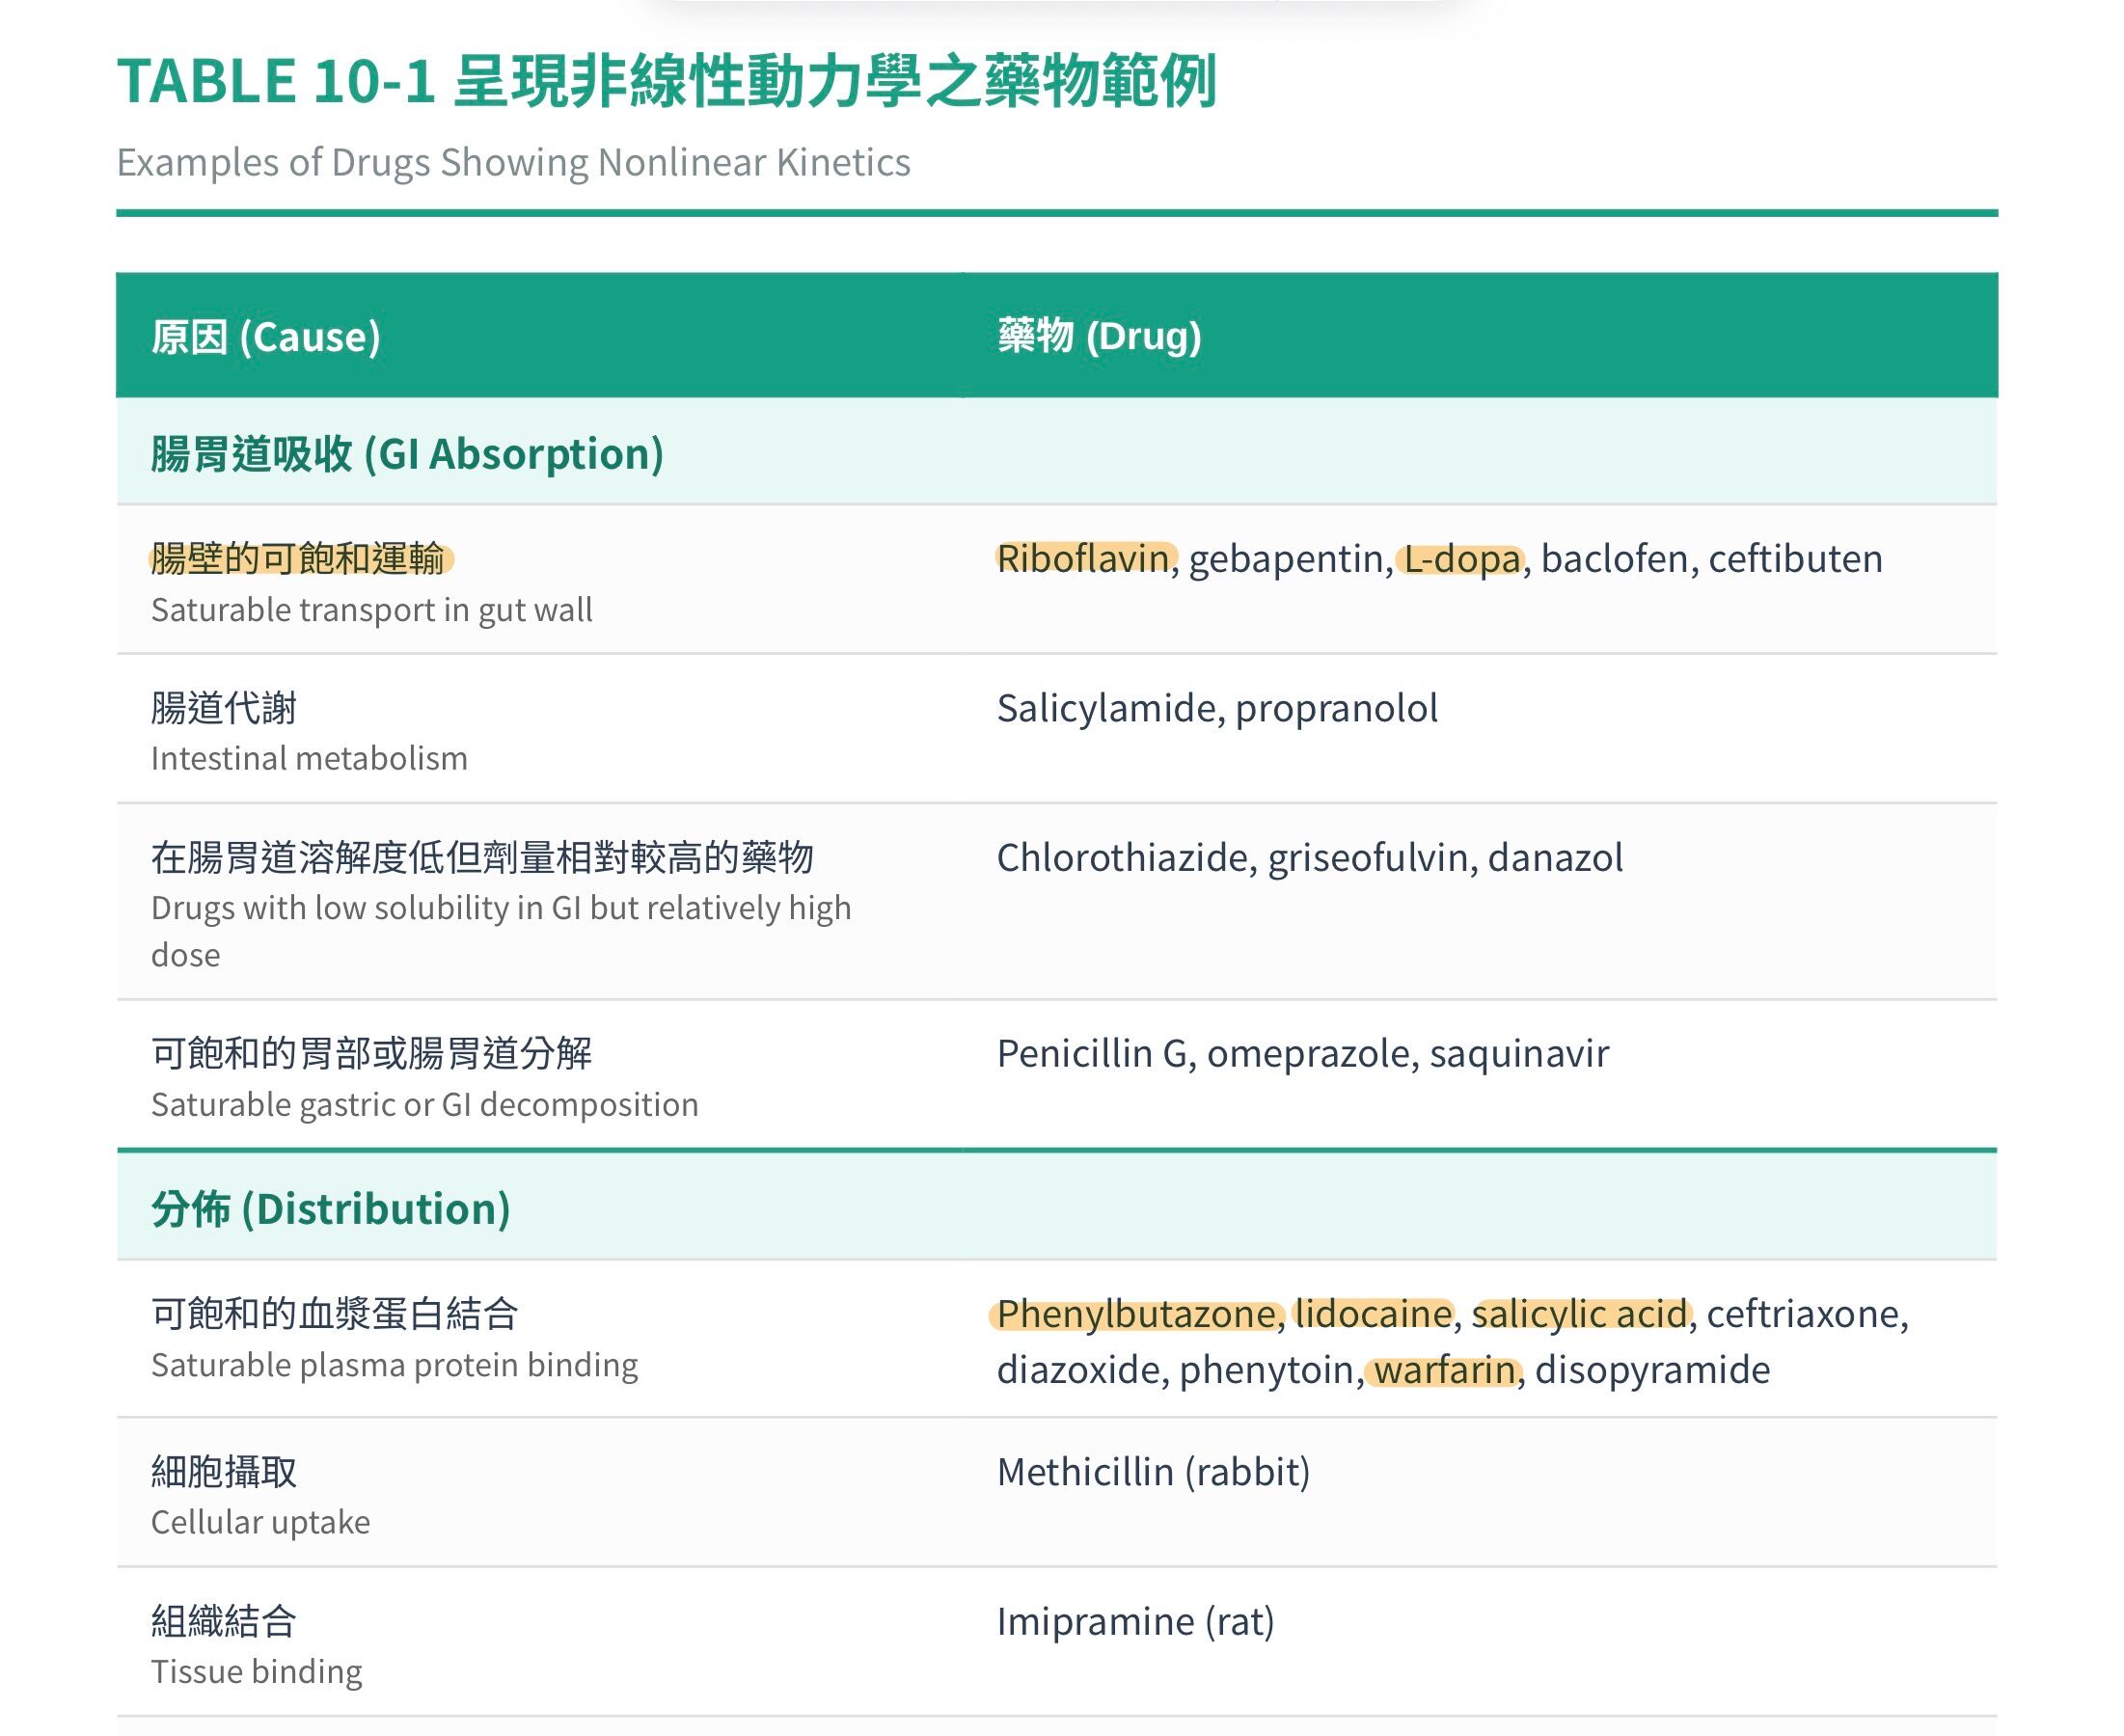Screen dimensions: 2124x1736
Task: Click 'Saturable gastric or GI decomposition'
Action: [x=424, y=1104]
